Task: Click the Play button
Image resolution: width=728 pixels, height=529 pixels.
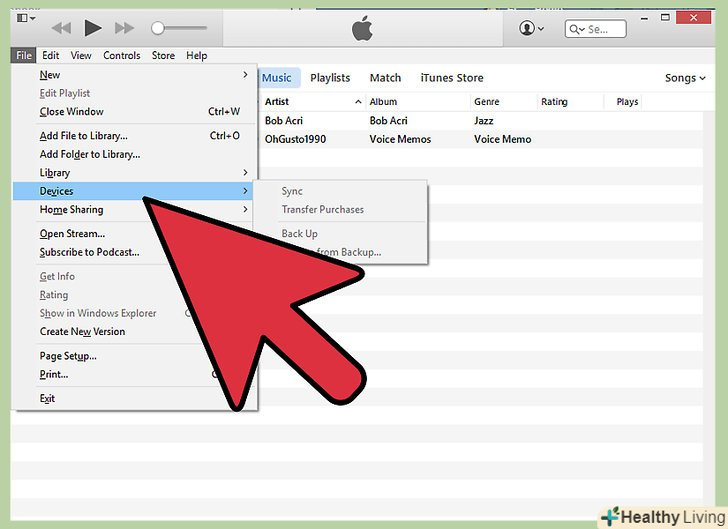Action: (93, 28)
